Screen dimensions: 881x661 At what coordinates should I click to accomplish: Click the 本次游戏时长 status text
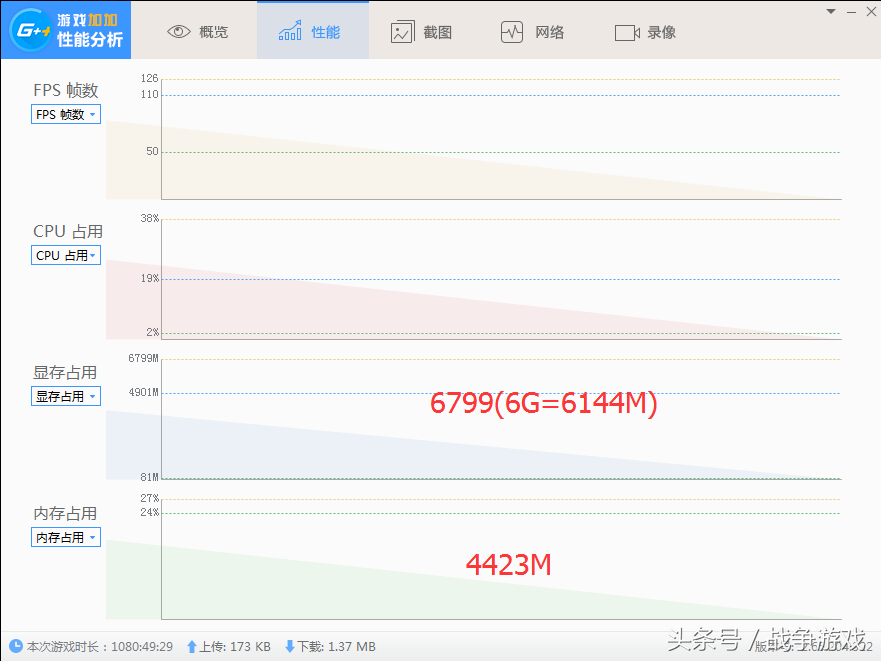[x=100, y=647]
